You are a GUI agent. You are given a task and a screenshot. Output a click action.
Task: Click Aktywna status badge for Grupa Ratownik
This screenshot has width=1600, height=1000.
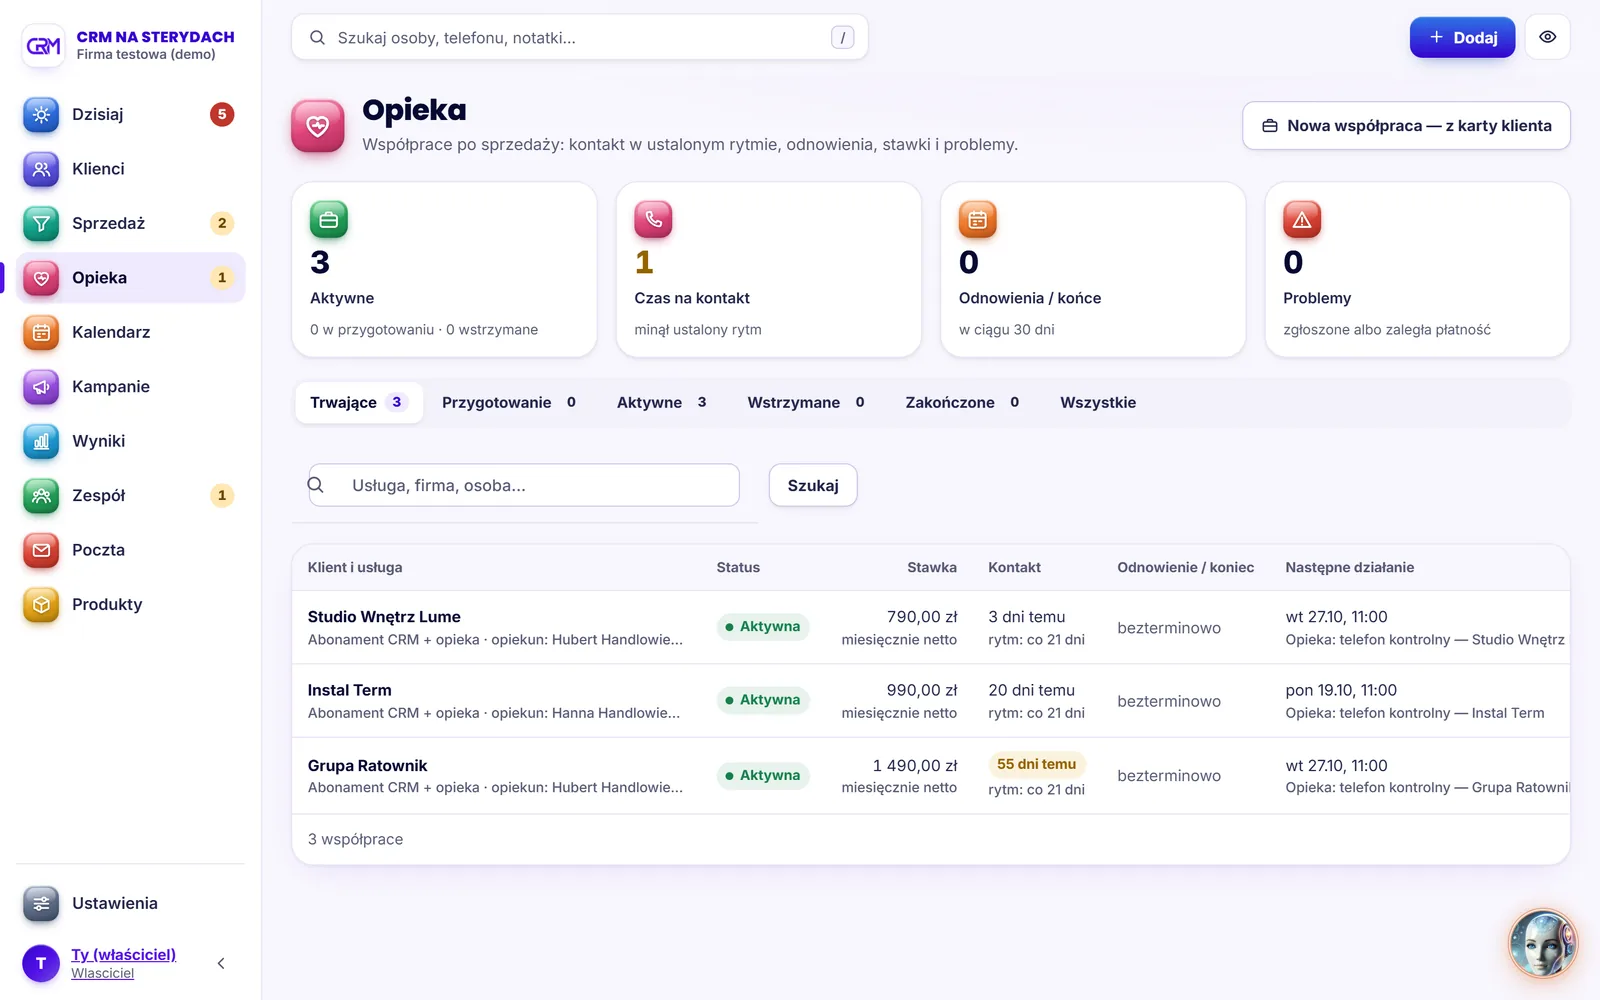(763, 775)
